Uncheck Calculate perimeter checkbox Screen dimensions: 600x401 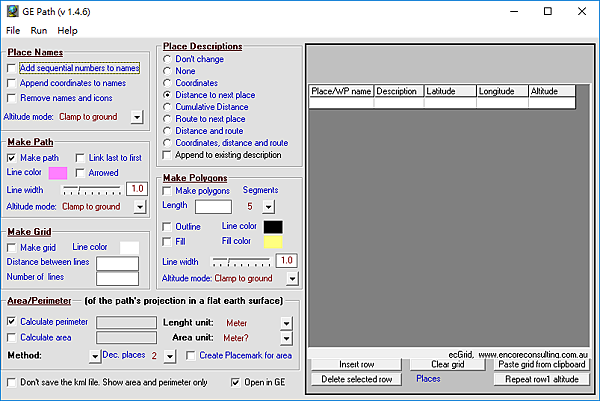point(11,321)
